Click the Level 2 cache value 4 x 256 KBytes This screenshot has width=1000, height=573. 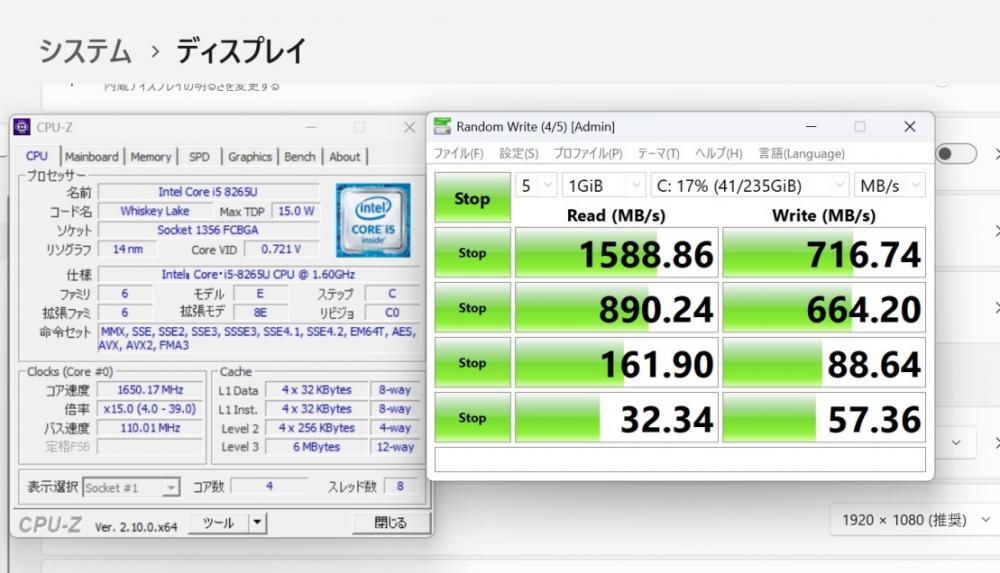(x=316, y=428)
